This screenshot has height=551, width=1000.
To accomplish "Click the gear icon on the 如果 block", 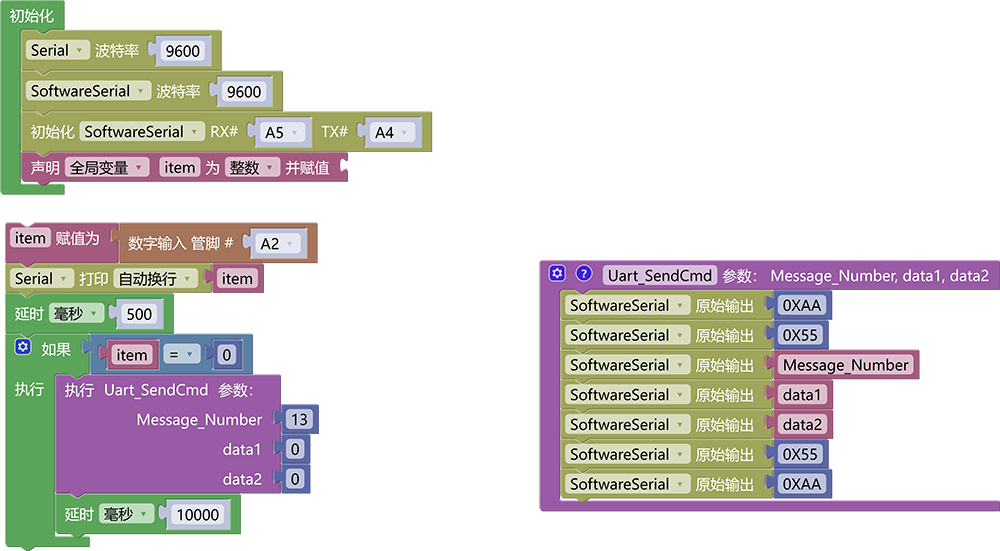I will 23,347.
